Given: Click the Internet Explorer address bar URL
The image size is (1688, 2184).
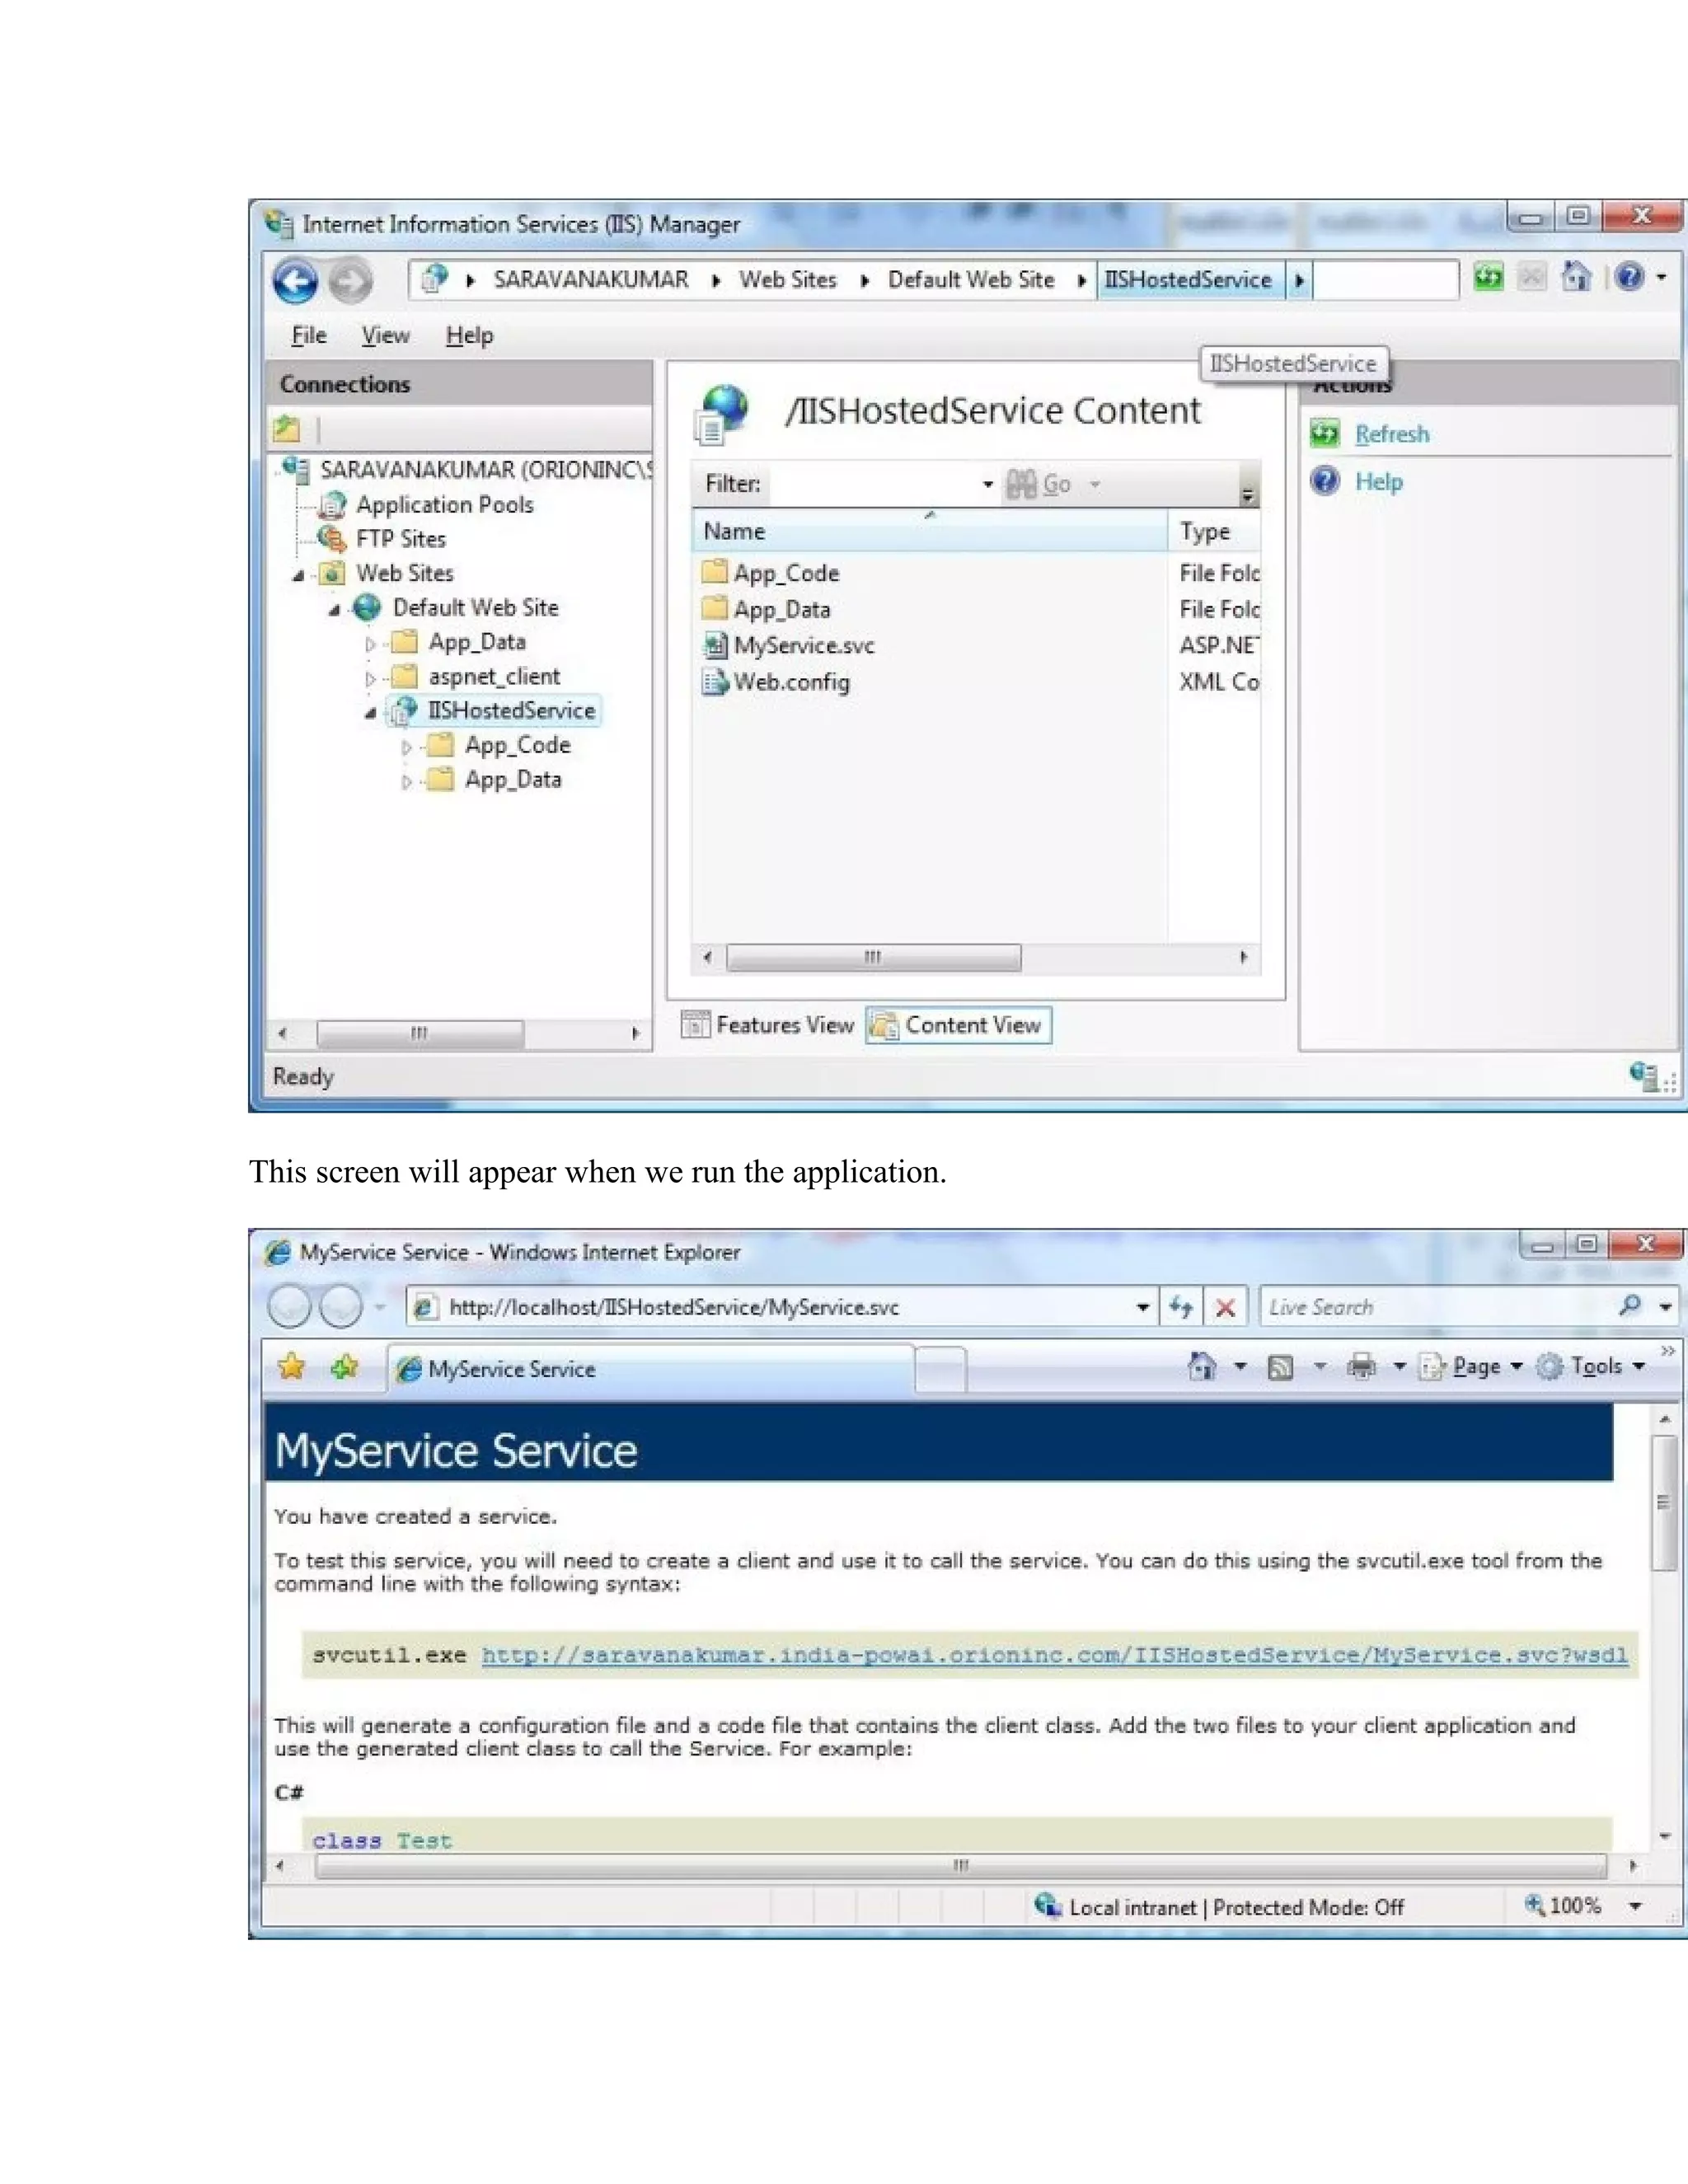Looking at the screenshot, I should (675, 1307).
